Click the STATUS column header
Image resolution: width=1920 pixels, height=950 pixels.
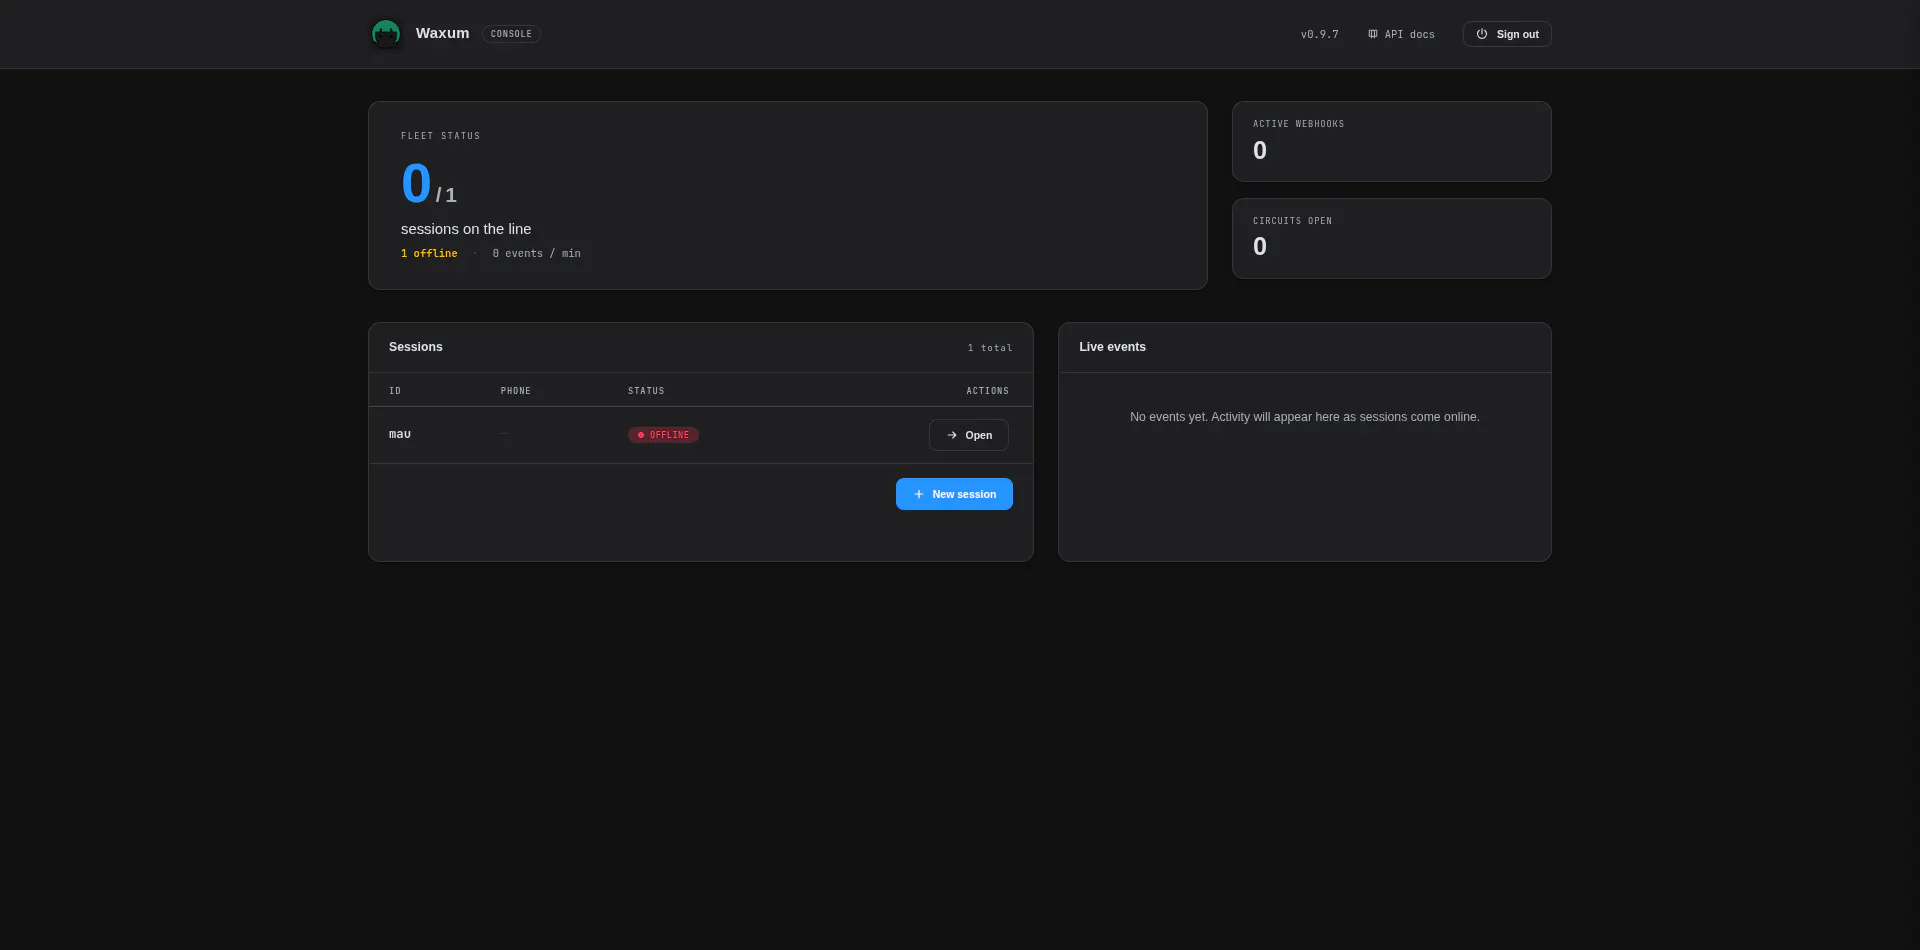[646, 391]
